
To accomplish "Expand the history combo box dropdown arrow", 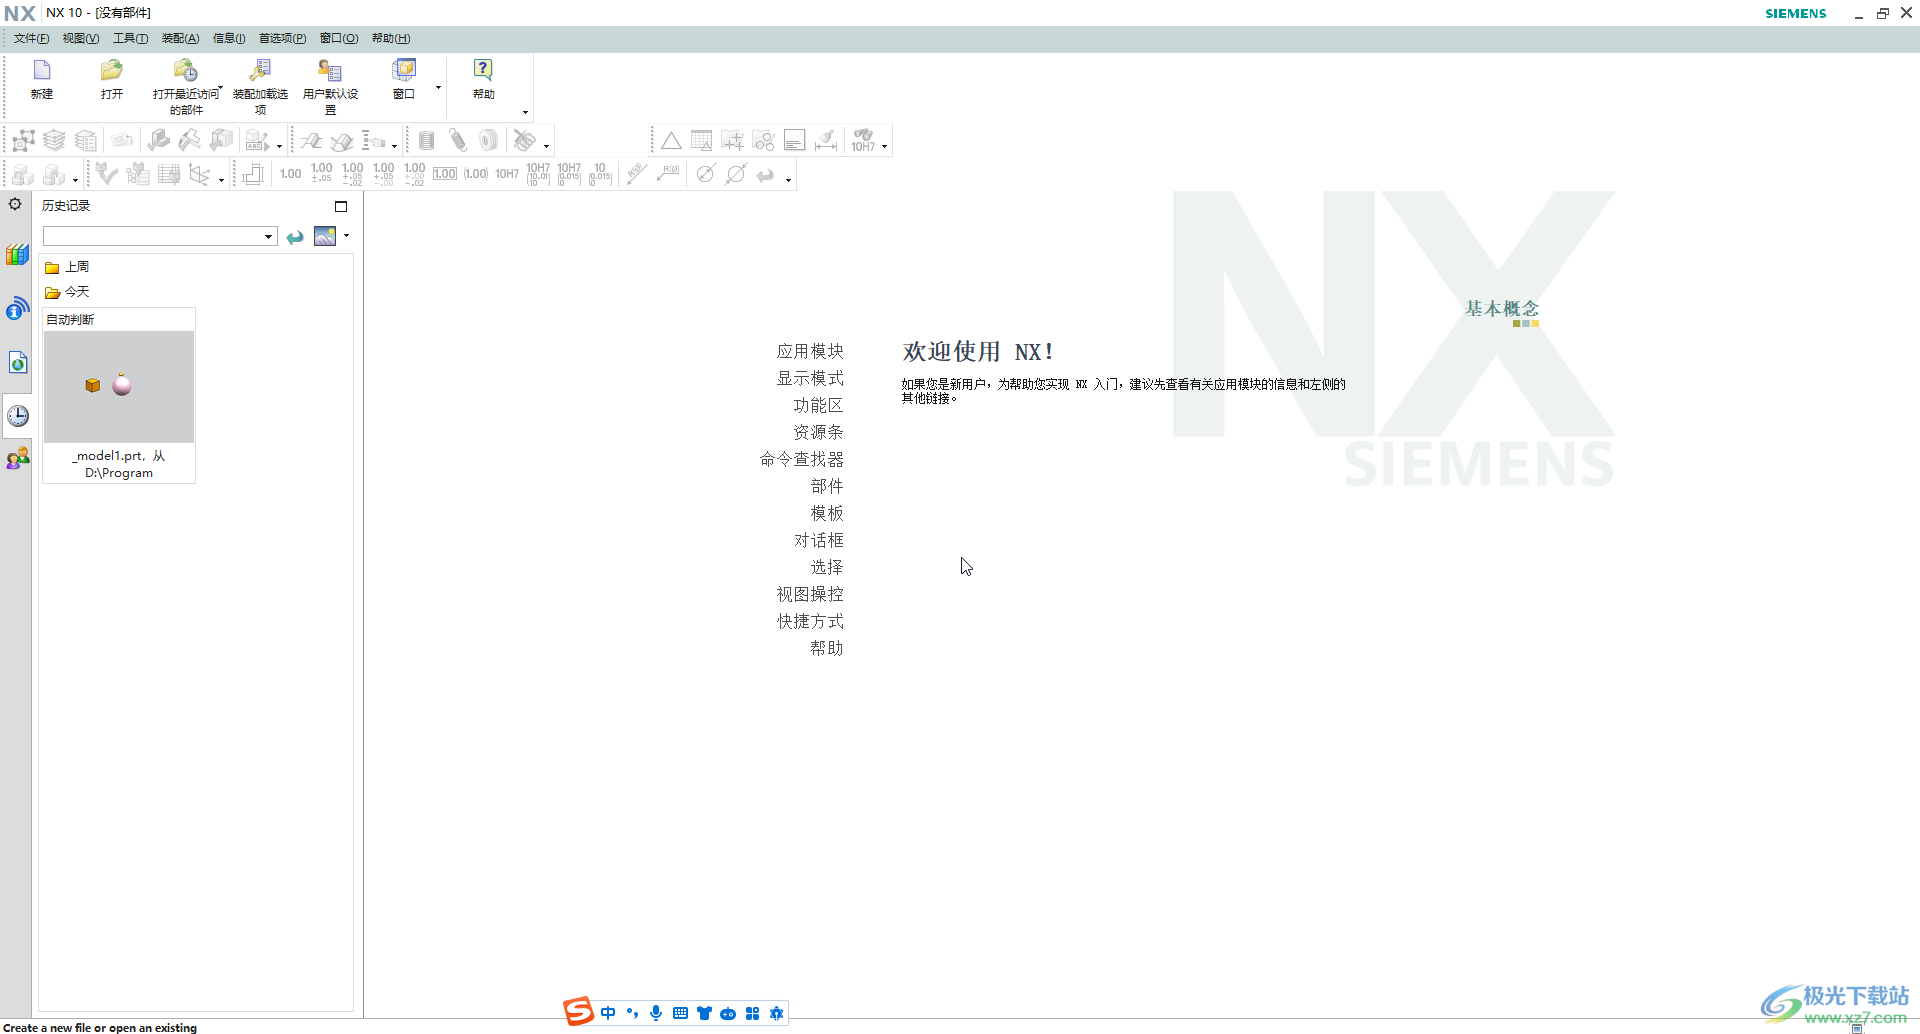I will 269,237.
